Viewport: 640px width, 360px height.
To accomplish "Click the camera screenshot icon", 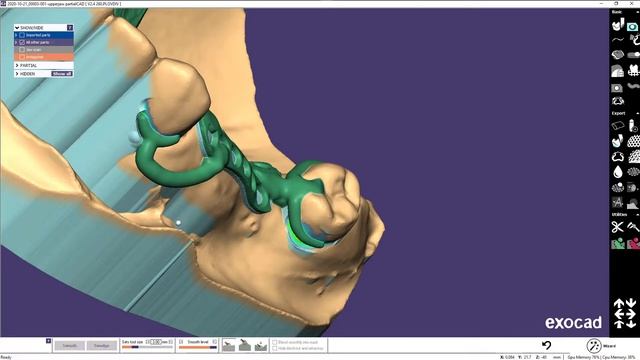I will coord(617,88).
